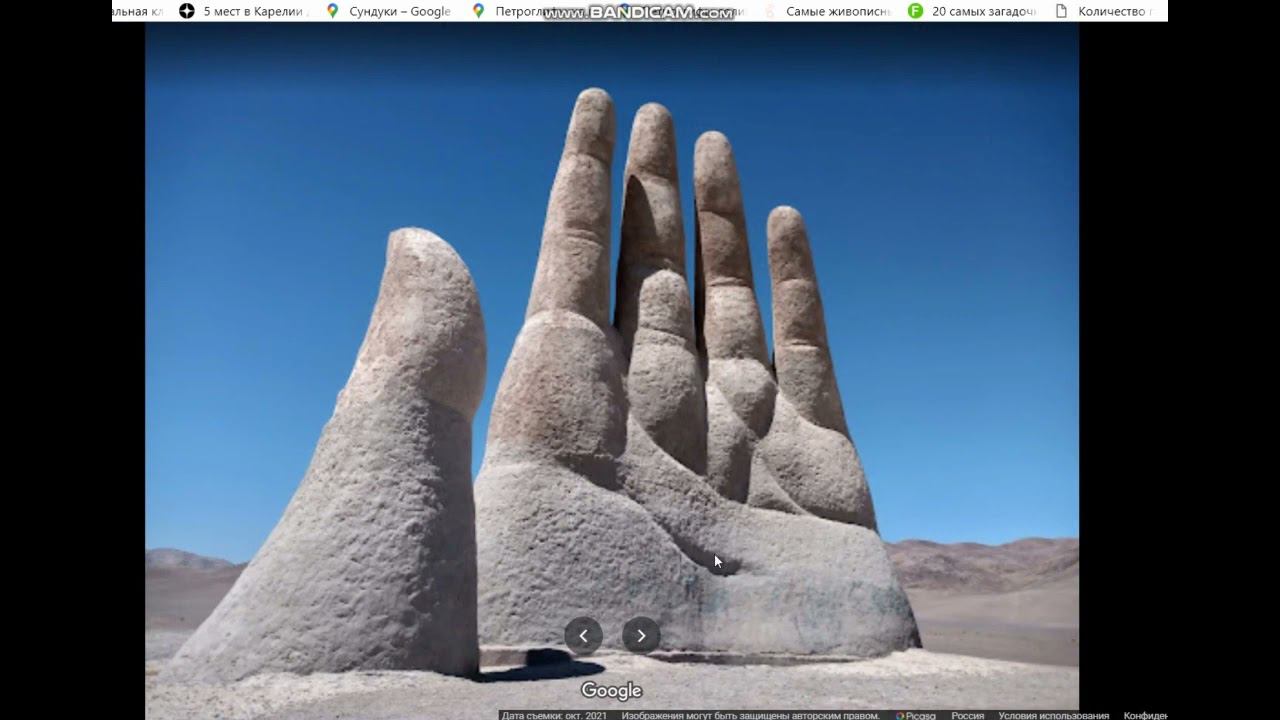Click the green F favicon of '20 самых' bookmark
Viewport: 1280px width, 720px height.
(915, 11)
